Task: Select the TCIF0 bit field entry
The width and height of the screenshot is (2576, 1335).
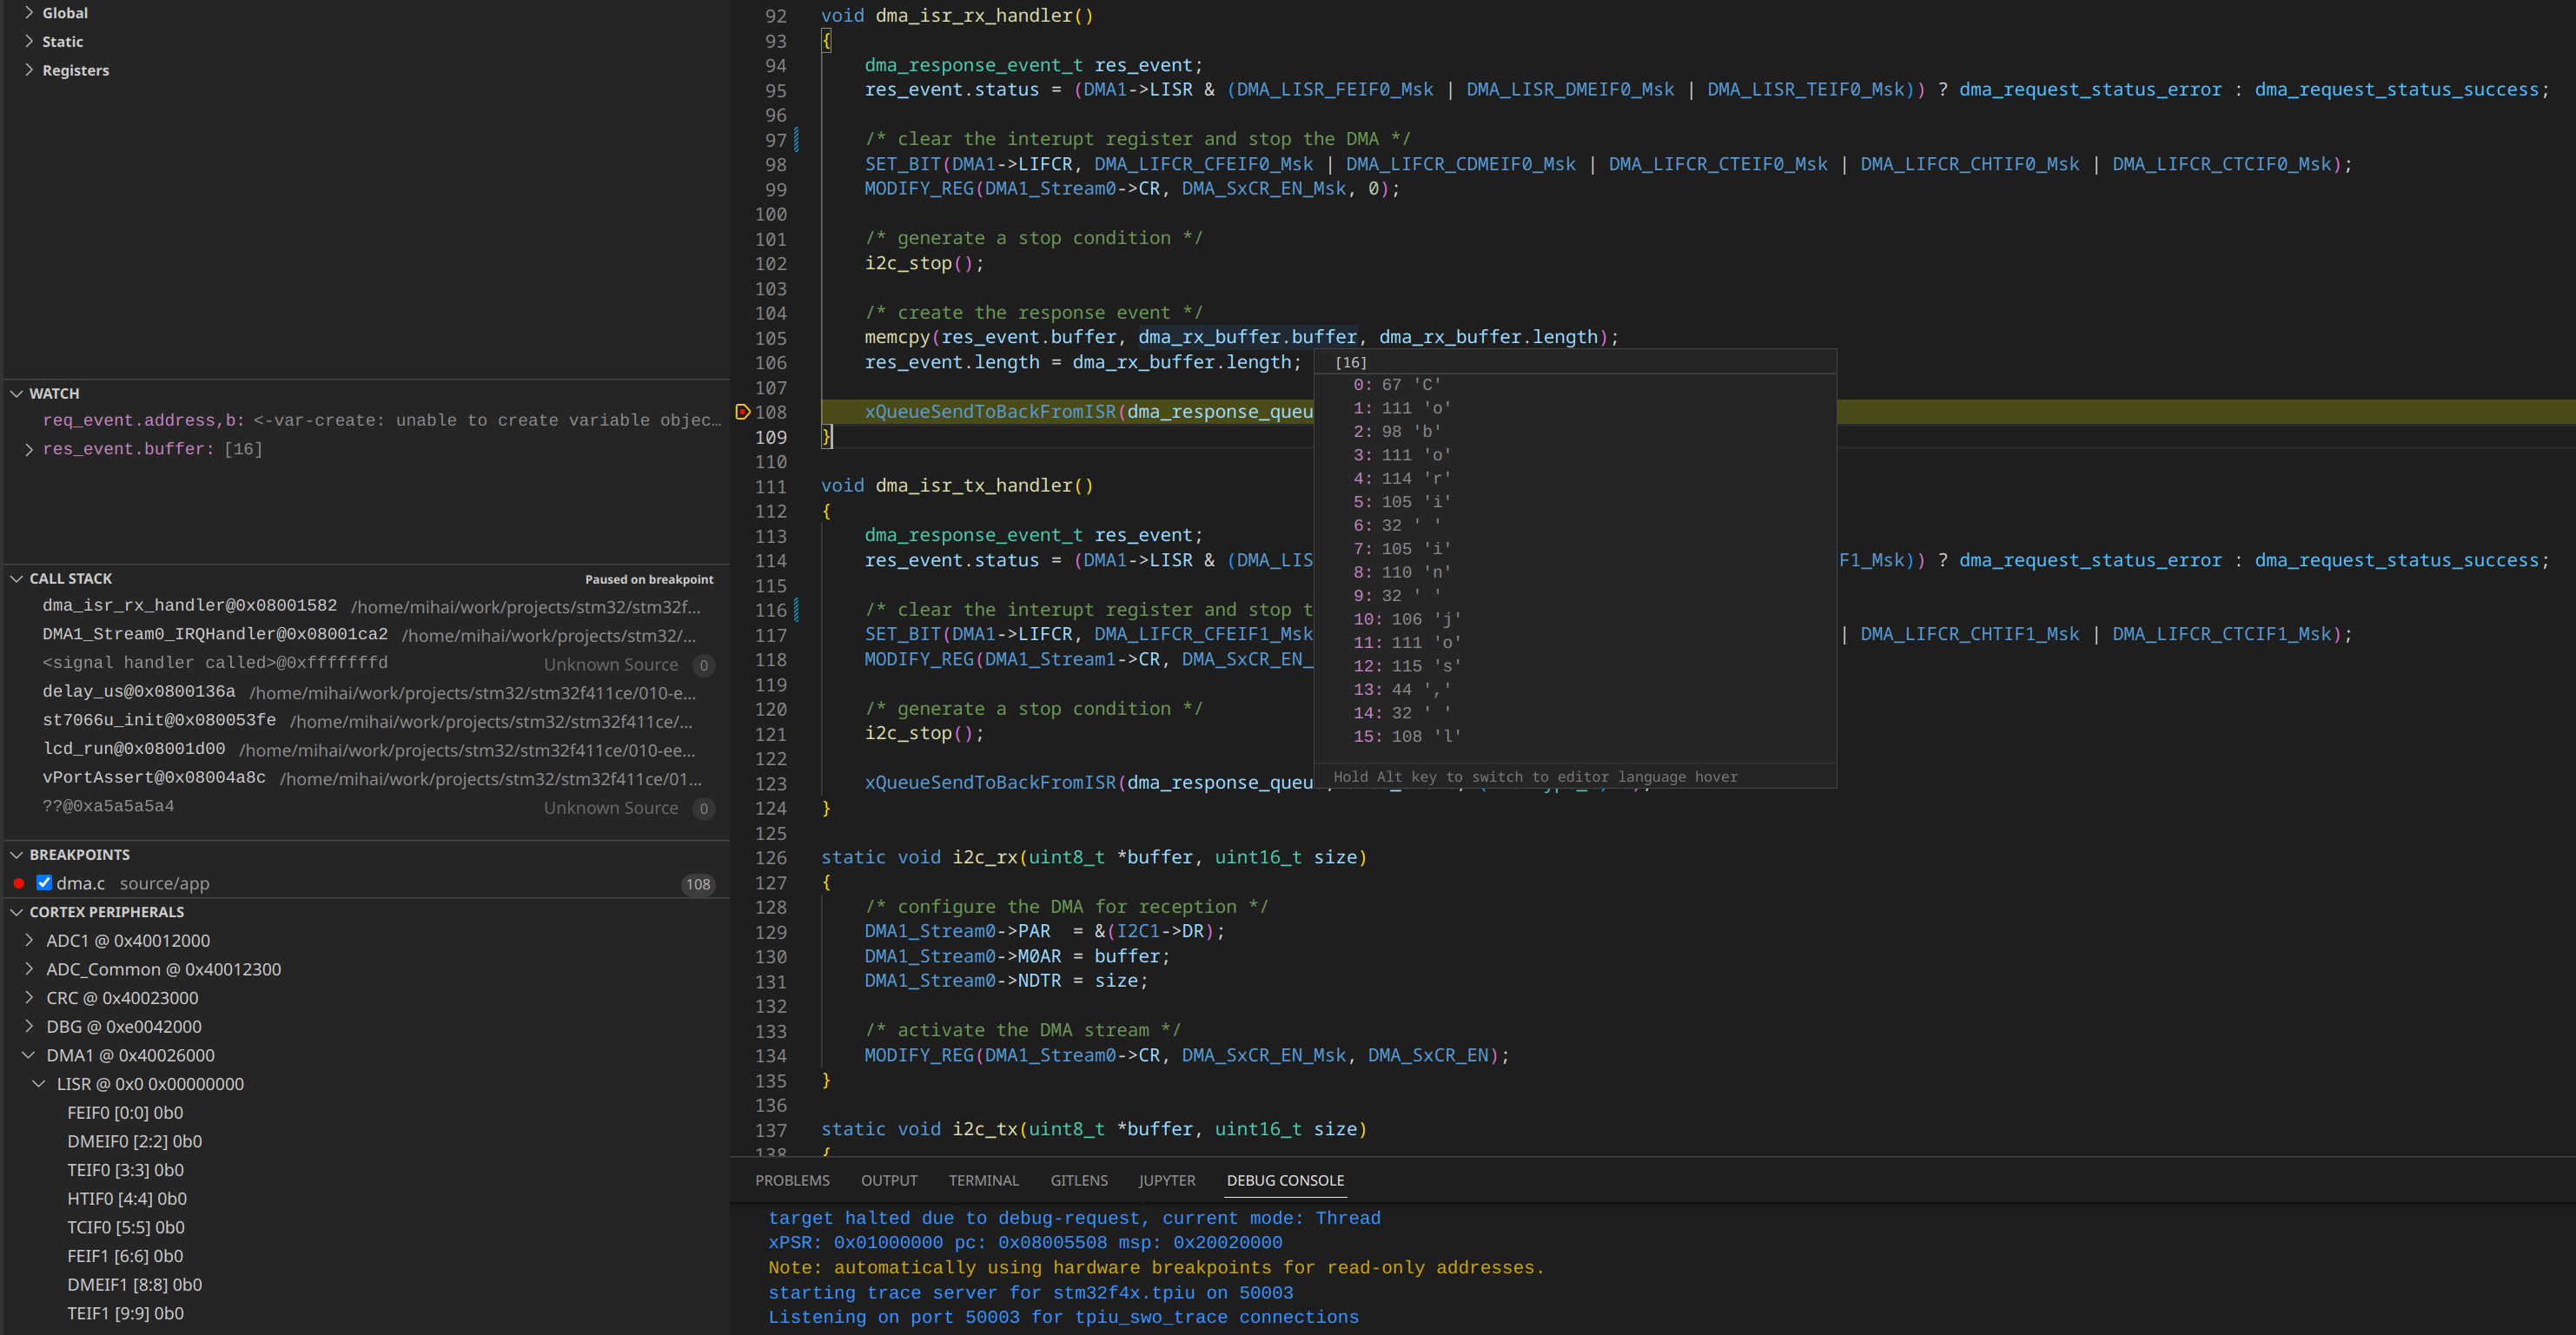Action: (x=125, y=1227)
